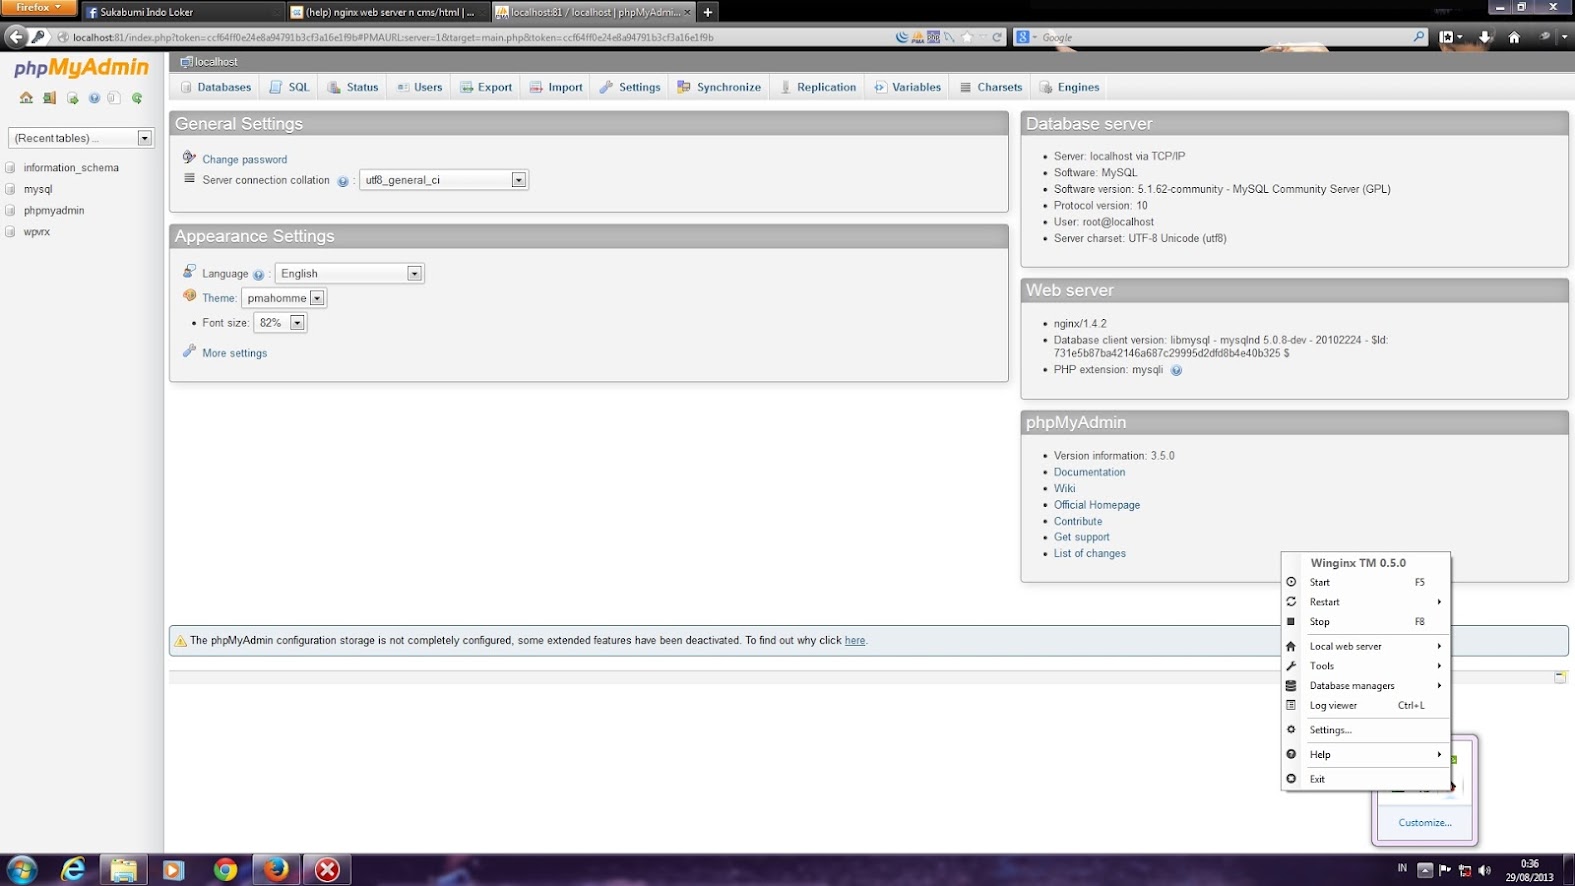Click the small yellow note icon near page bottom

tap(1559, 677)
